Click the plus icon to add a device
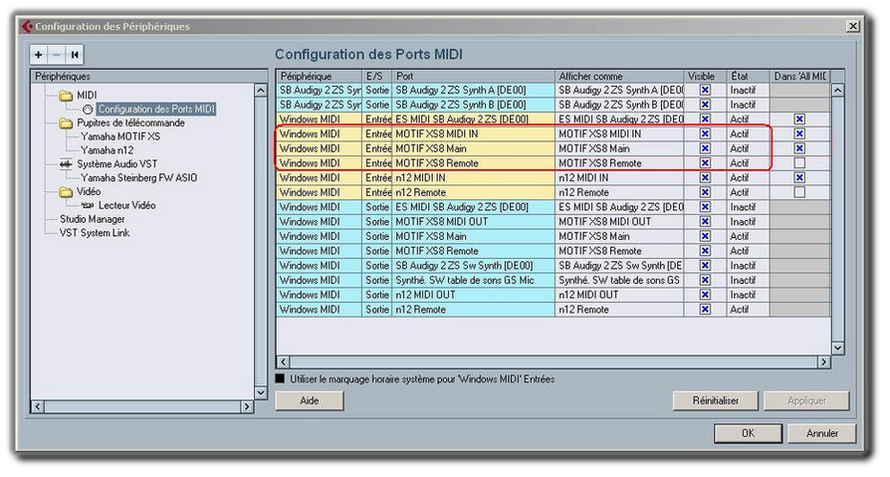Screen dimensions: 890x477 pyautogui.click(x=39, y=54)
